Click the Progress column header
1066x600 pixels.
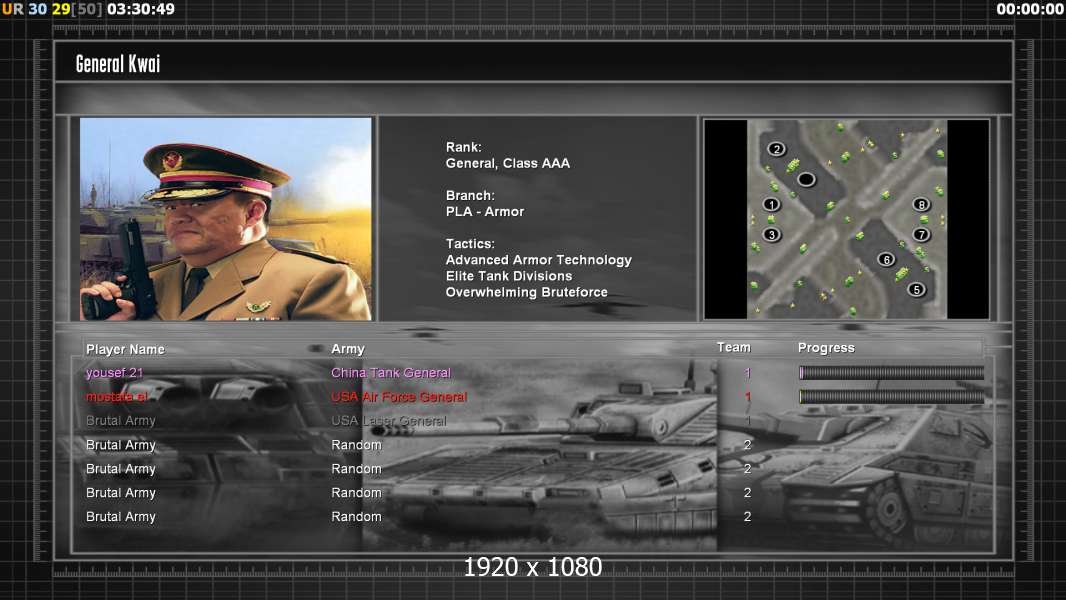pyautogui.click(x=826, y=348)
